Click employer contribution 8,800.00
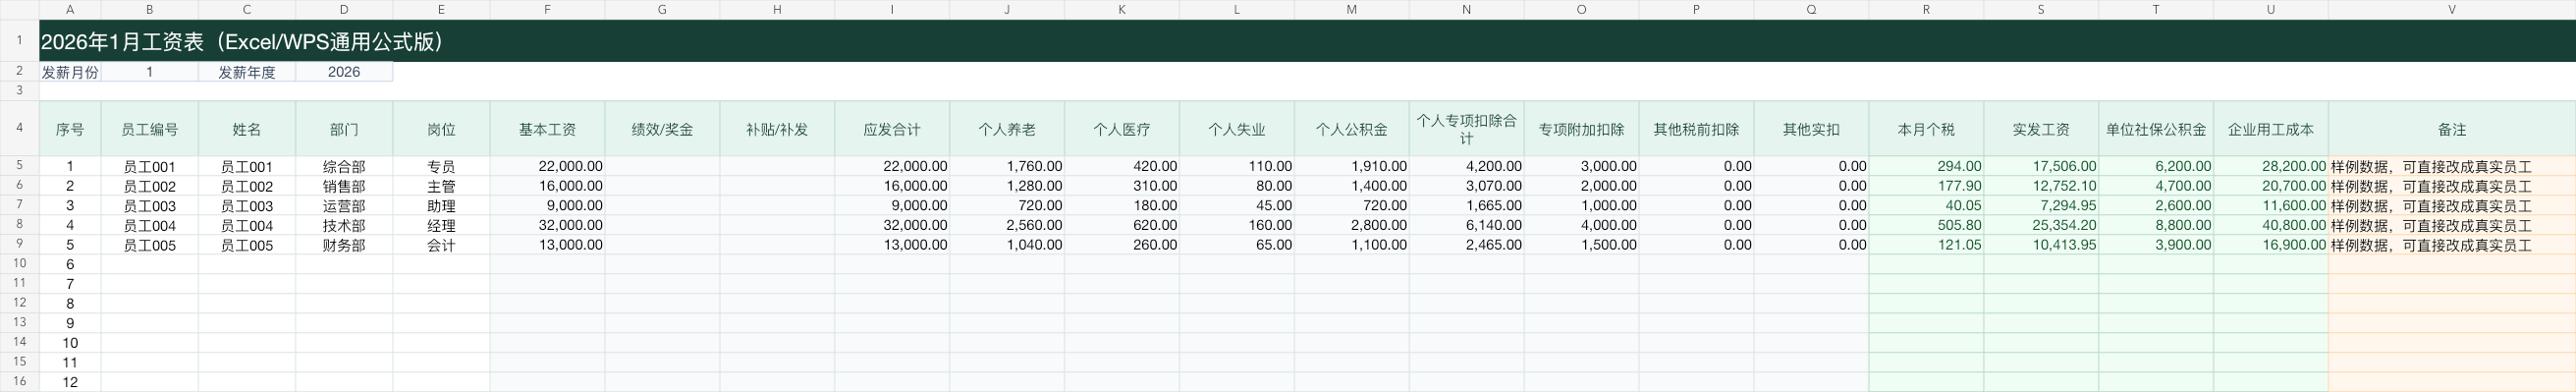 pyautogui.click(x=2156, y=225)
